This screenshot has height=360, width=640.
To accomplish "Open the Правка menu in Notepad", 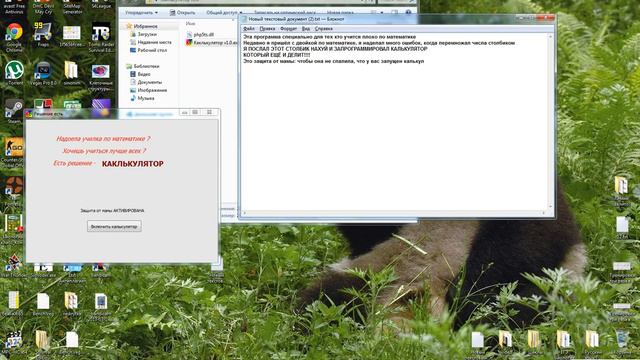I will pyautogui.click(x=267, y=29).
